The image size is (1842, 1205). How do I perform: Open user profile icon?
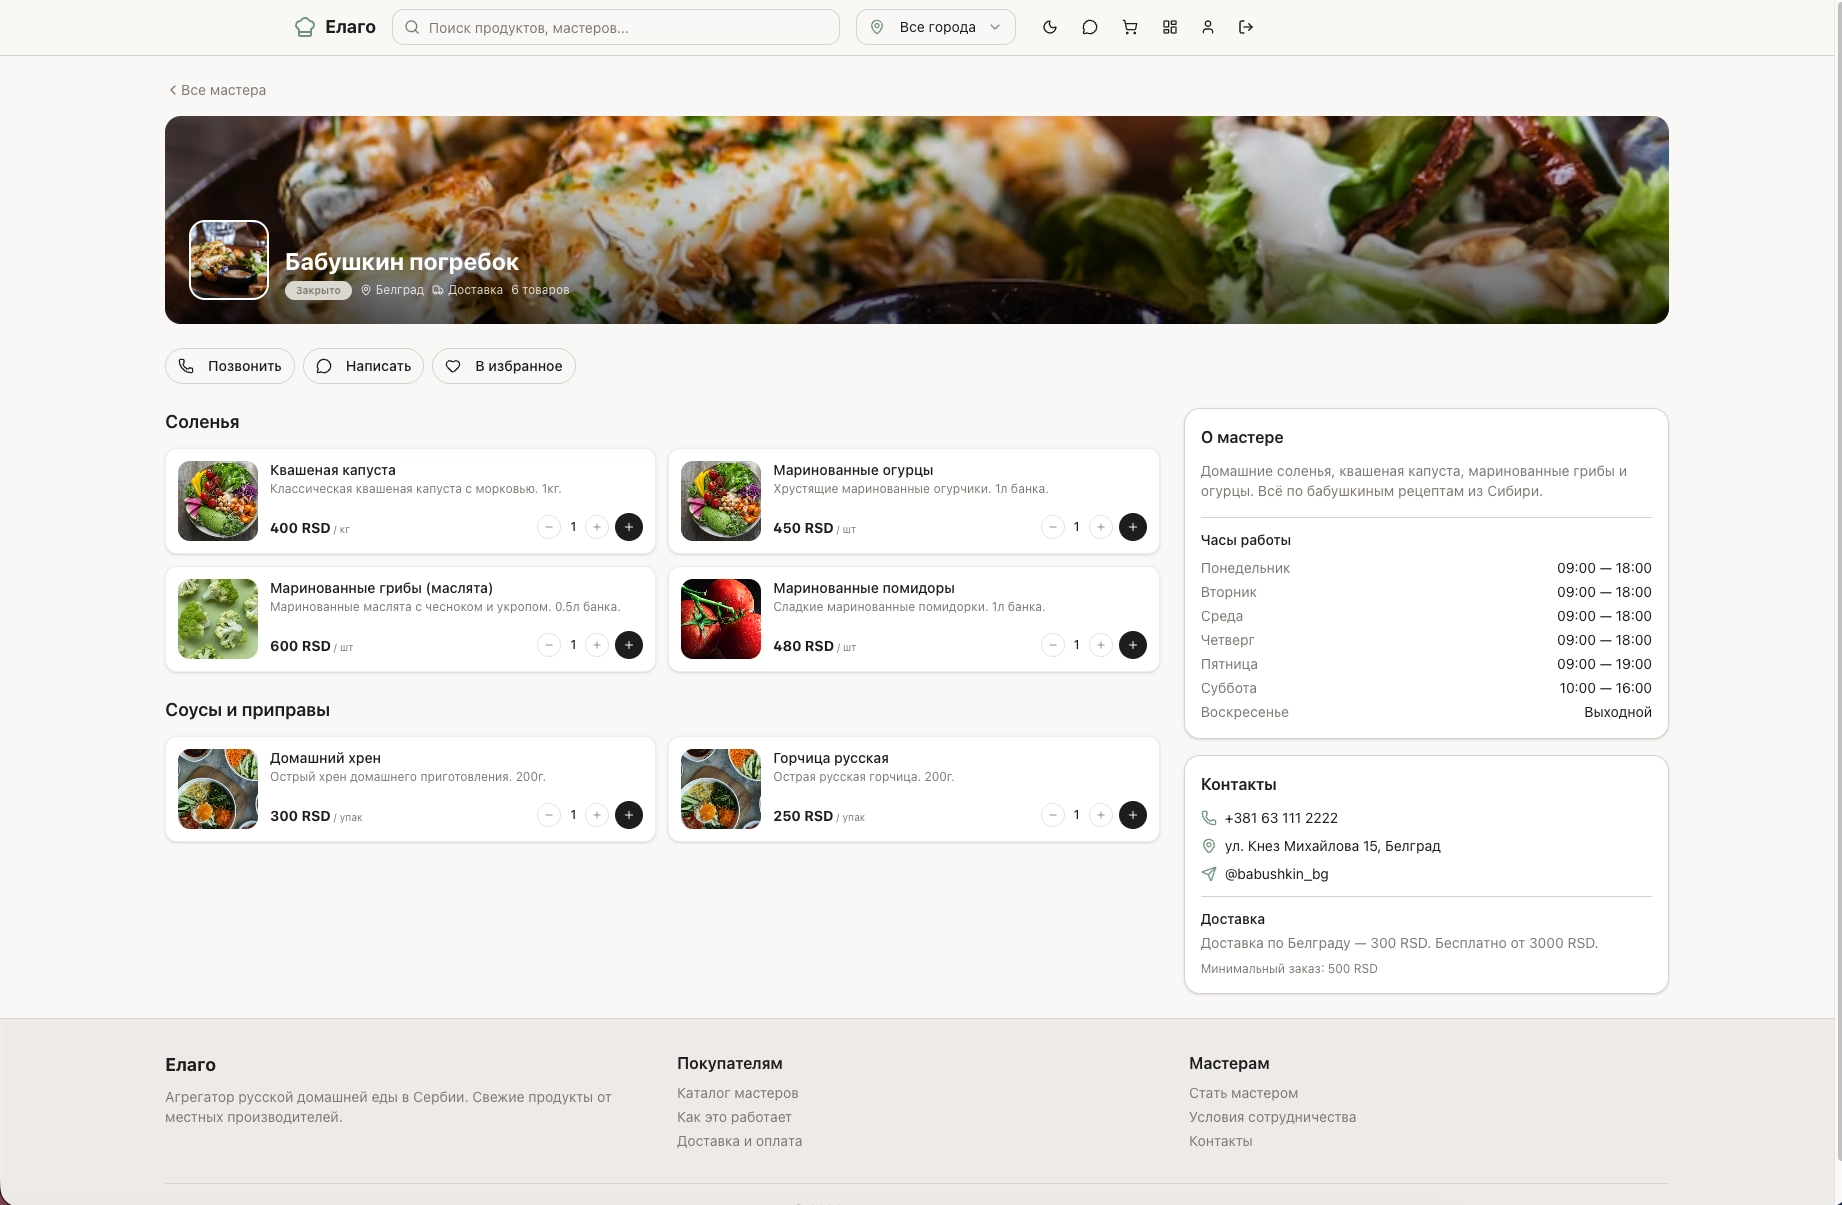pos(1208,27)
